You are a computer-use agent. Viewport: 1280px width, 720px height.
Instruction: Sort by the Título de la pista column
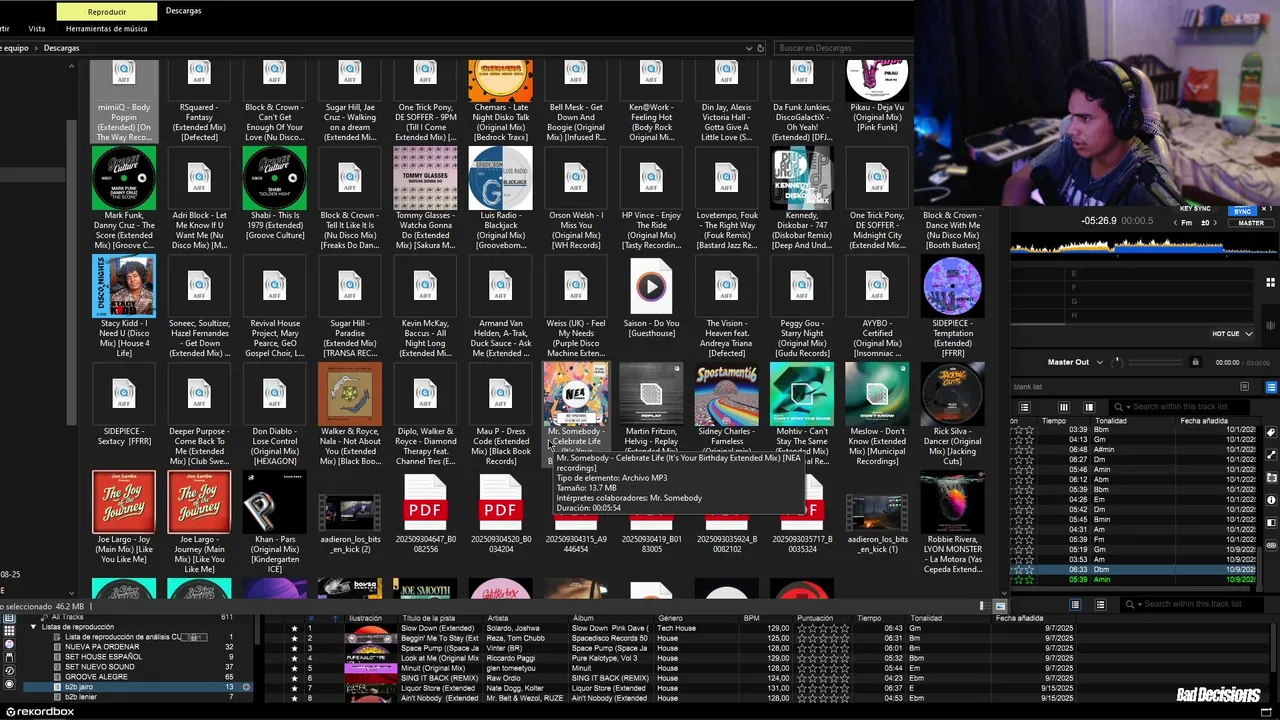[429, 619]
